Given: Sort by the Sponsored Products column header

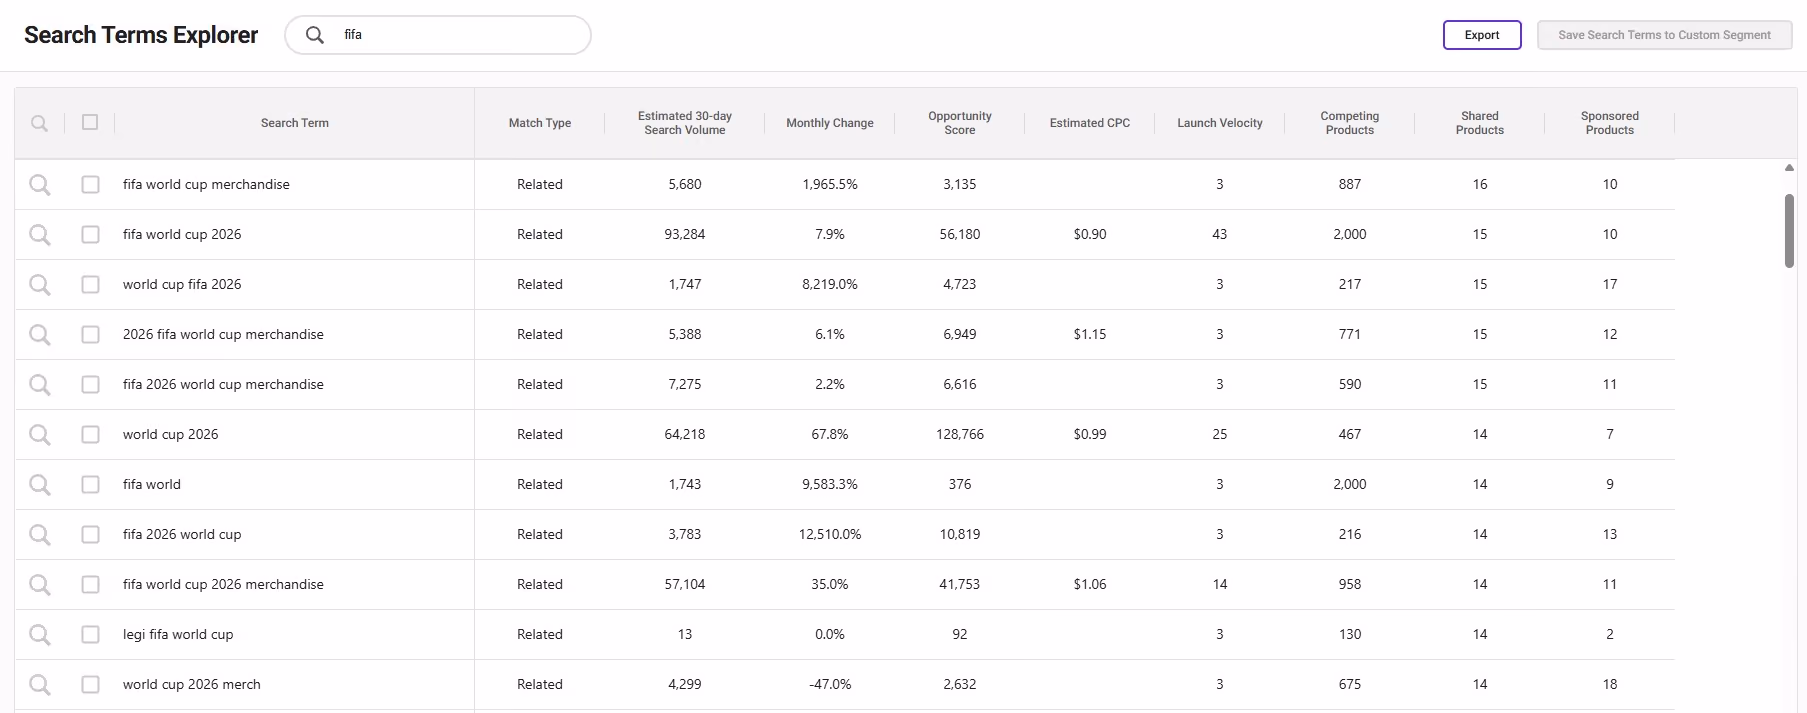Looking at the screenshot, I should click(x=1610, y=123).
